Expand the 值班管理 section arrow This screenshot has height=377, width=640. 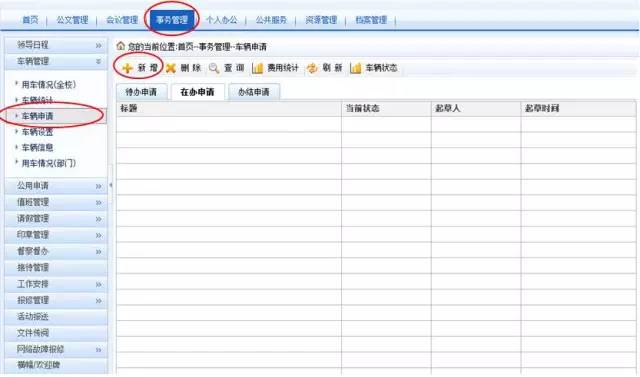pyautogui.click(x=98, y=203)
